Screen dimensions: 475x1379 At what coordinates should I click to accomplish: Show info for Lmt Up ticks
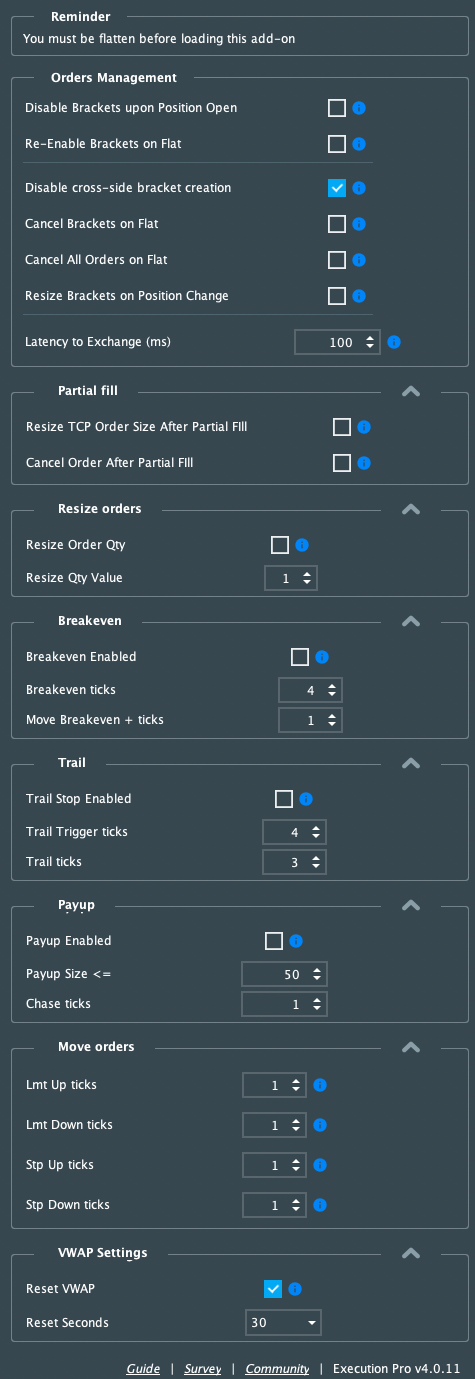[x=320, y=1085]
